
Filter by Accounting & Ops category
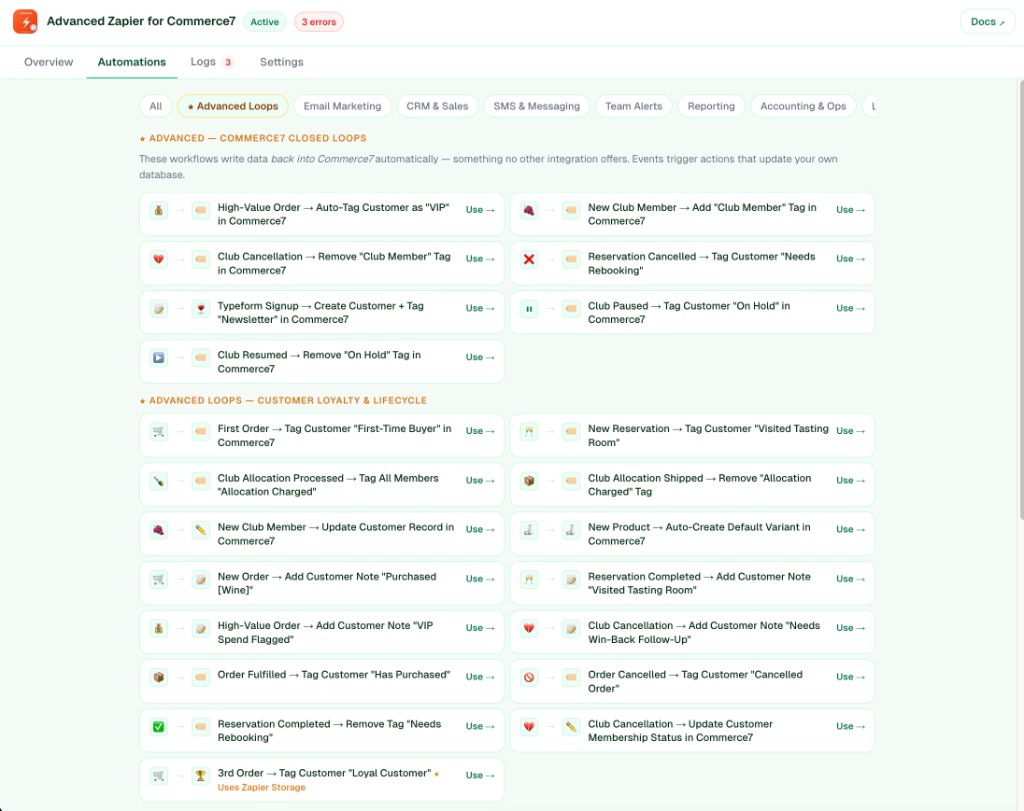803,106
